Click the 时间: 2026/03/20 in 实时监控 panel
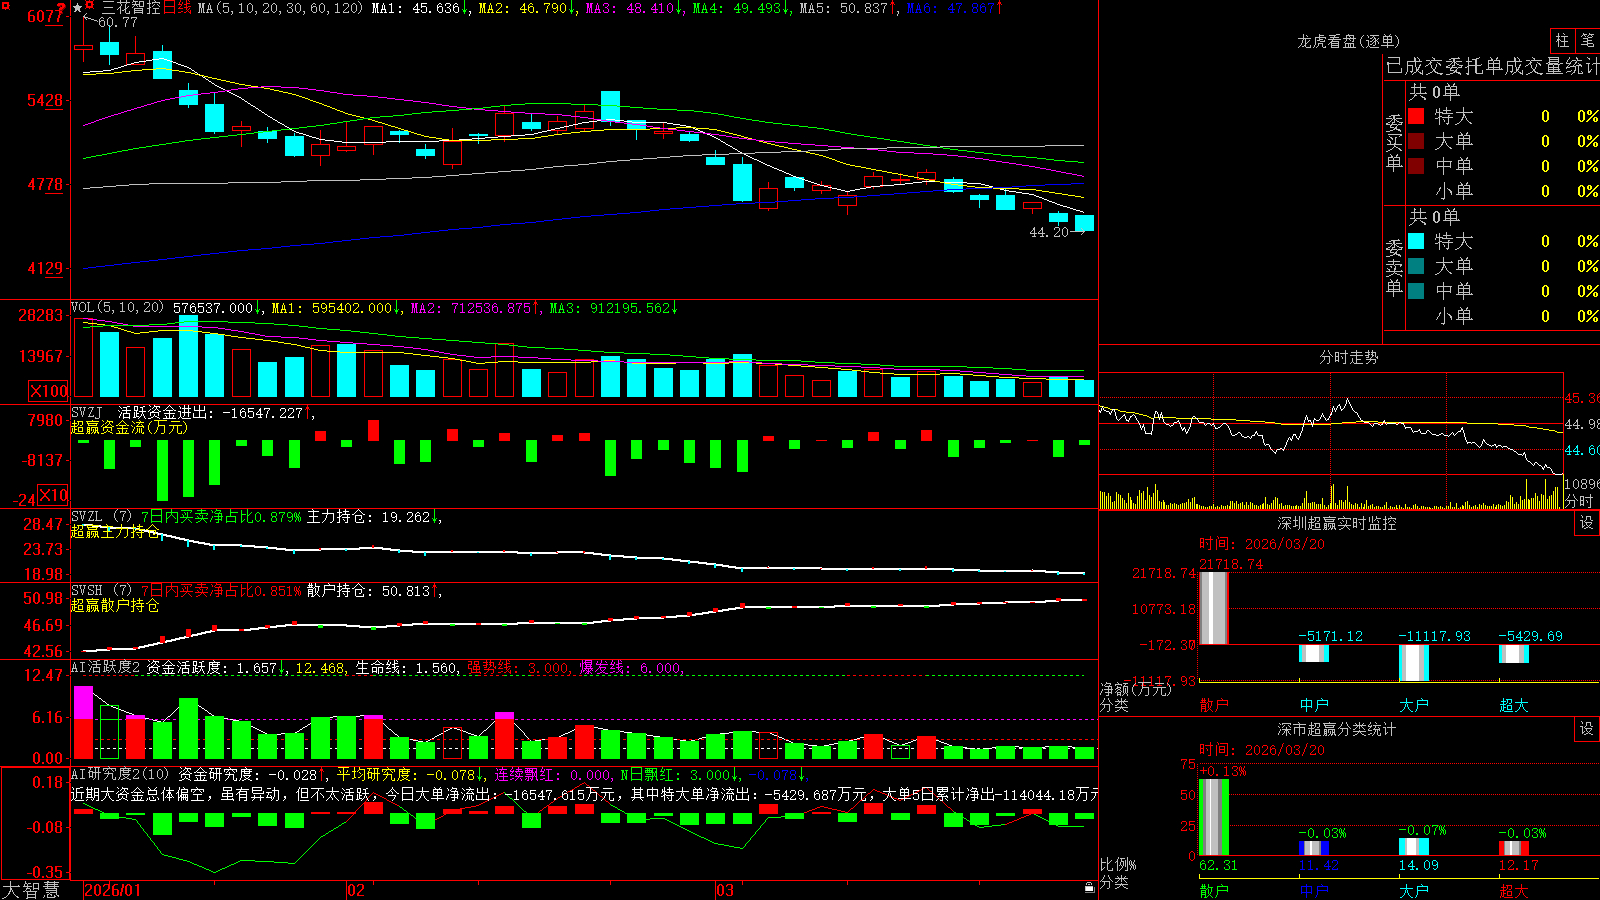 point(1262,544)
